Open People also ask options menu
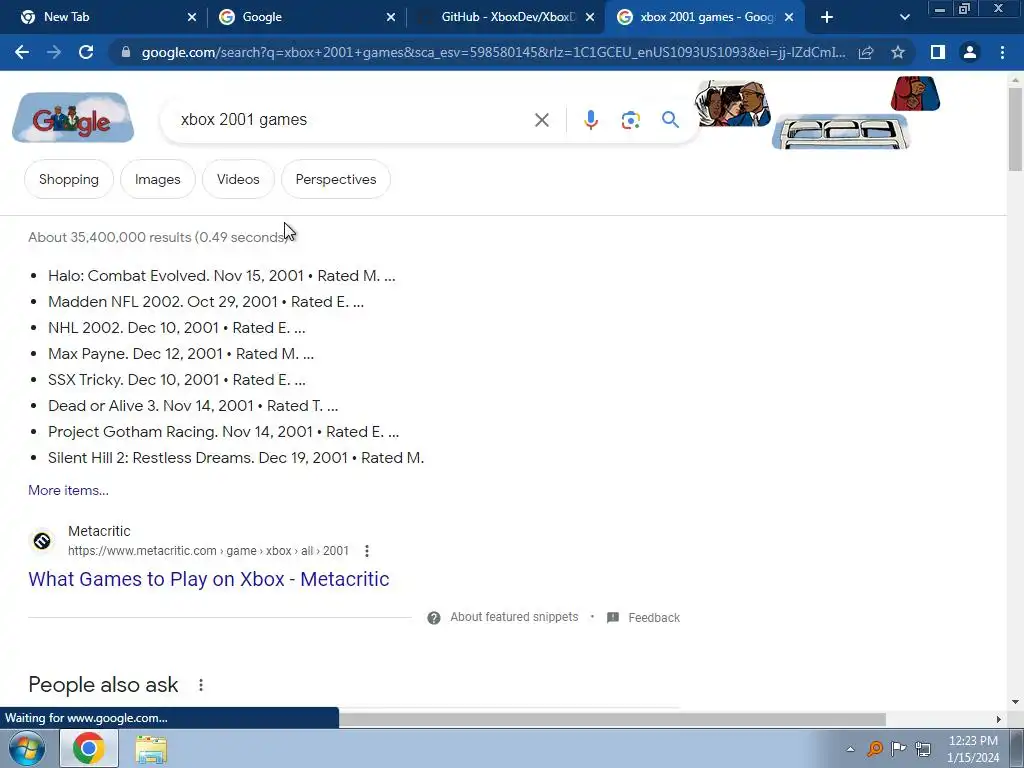Viewport: 1024px width, 768px height. coord(201,684)
